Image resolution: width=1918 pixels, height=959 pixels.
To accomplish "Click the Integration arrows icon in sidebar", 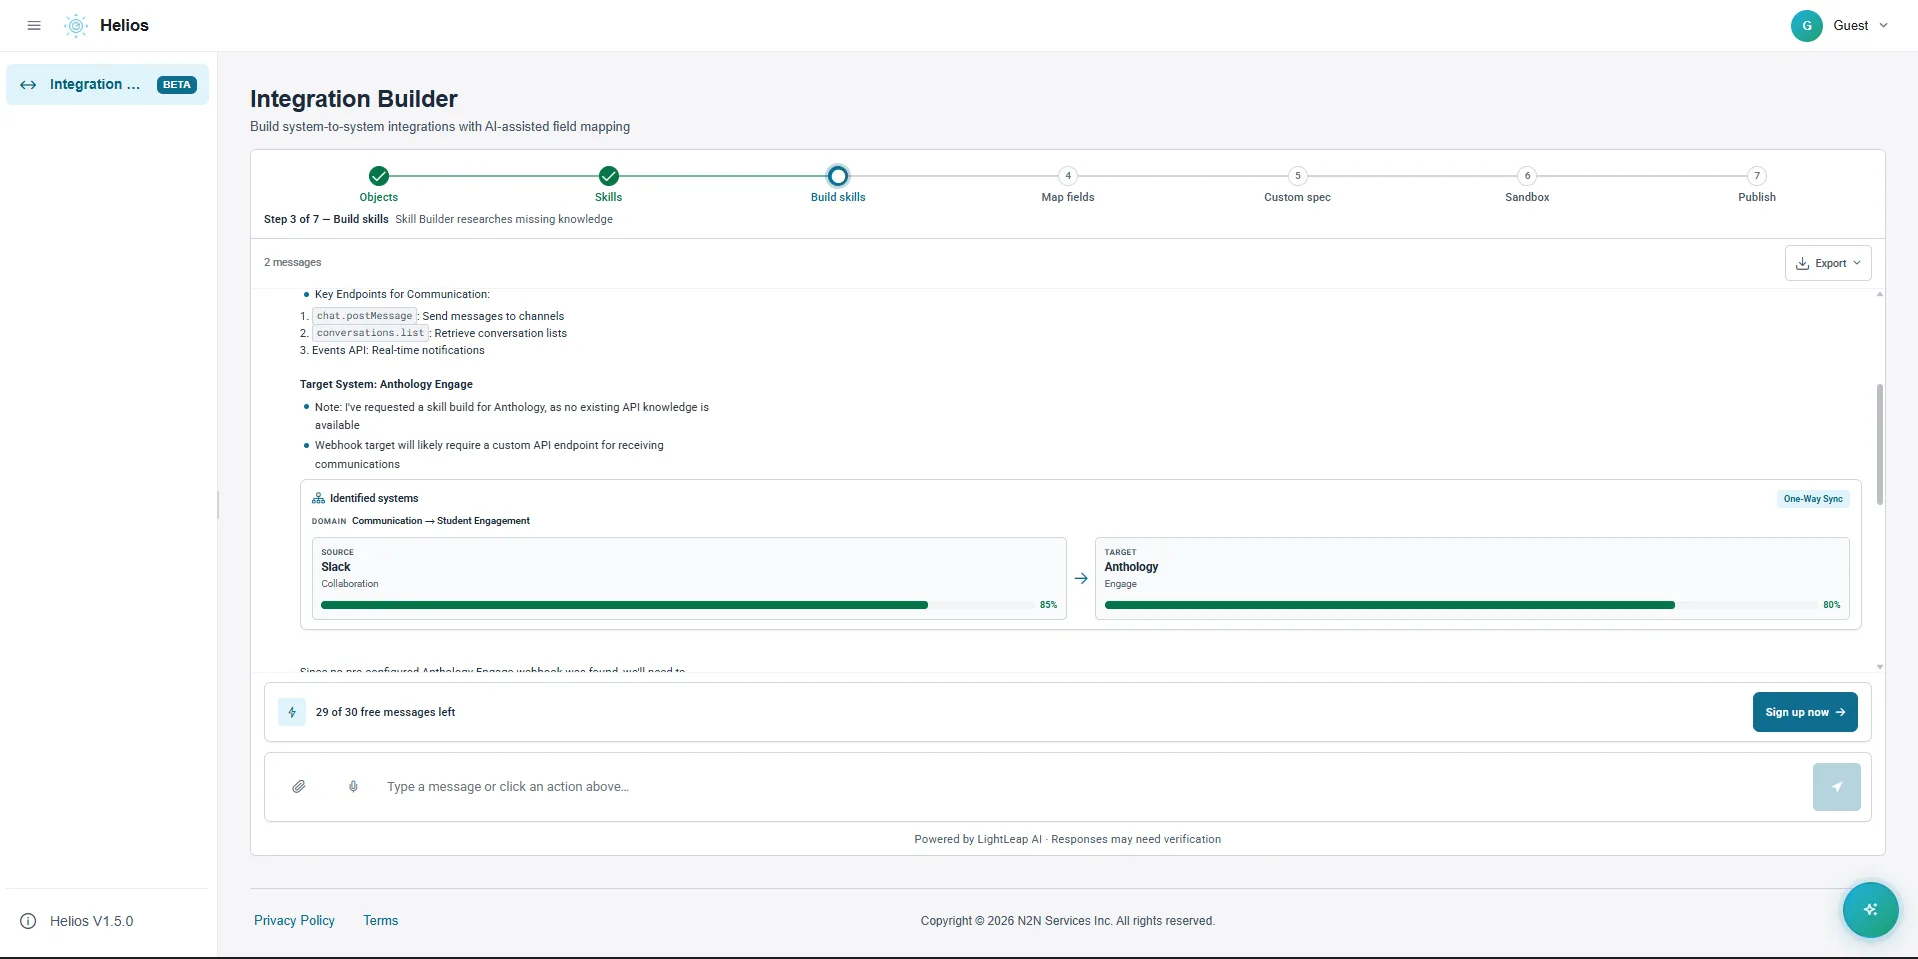I will pos(28,85).
